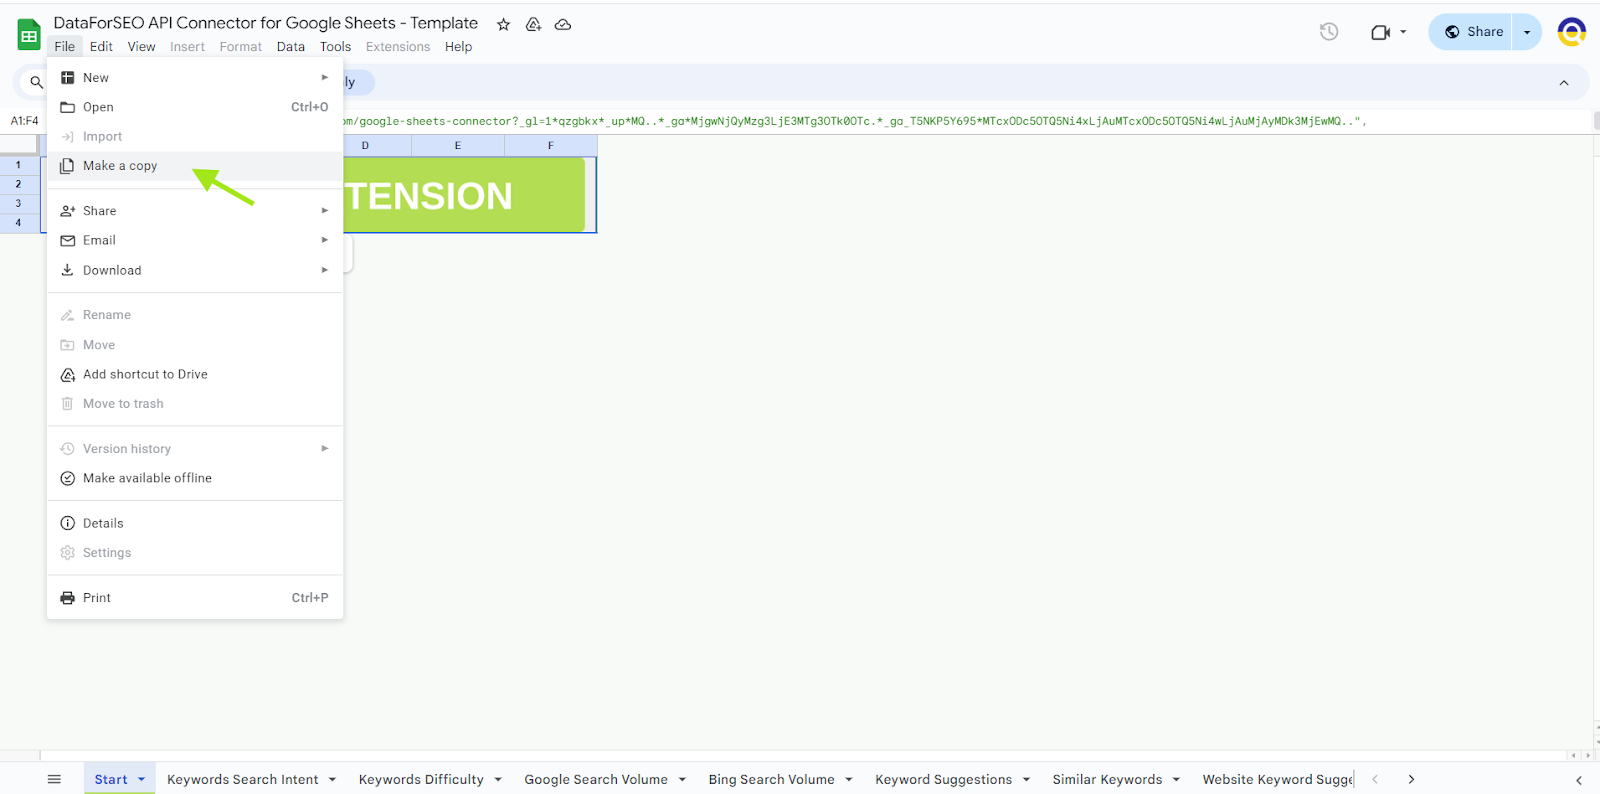Open Google Search Volume tab dropdown arrow

[x=682, y=780]
